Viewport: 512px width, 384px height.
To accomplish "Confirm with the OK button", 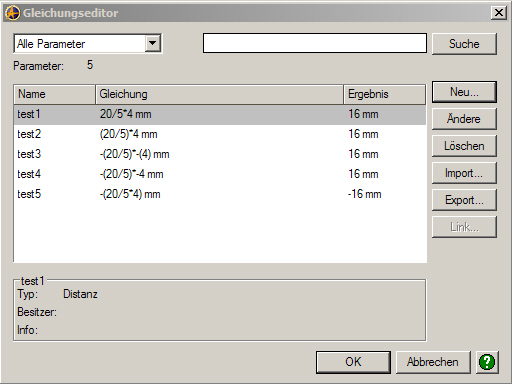I will [x=353, y=362].
